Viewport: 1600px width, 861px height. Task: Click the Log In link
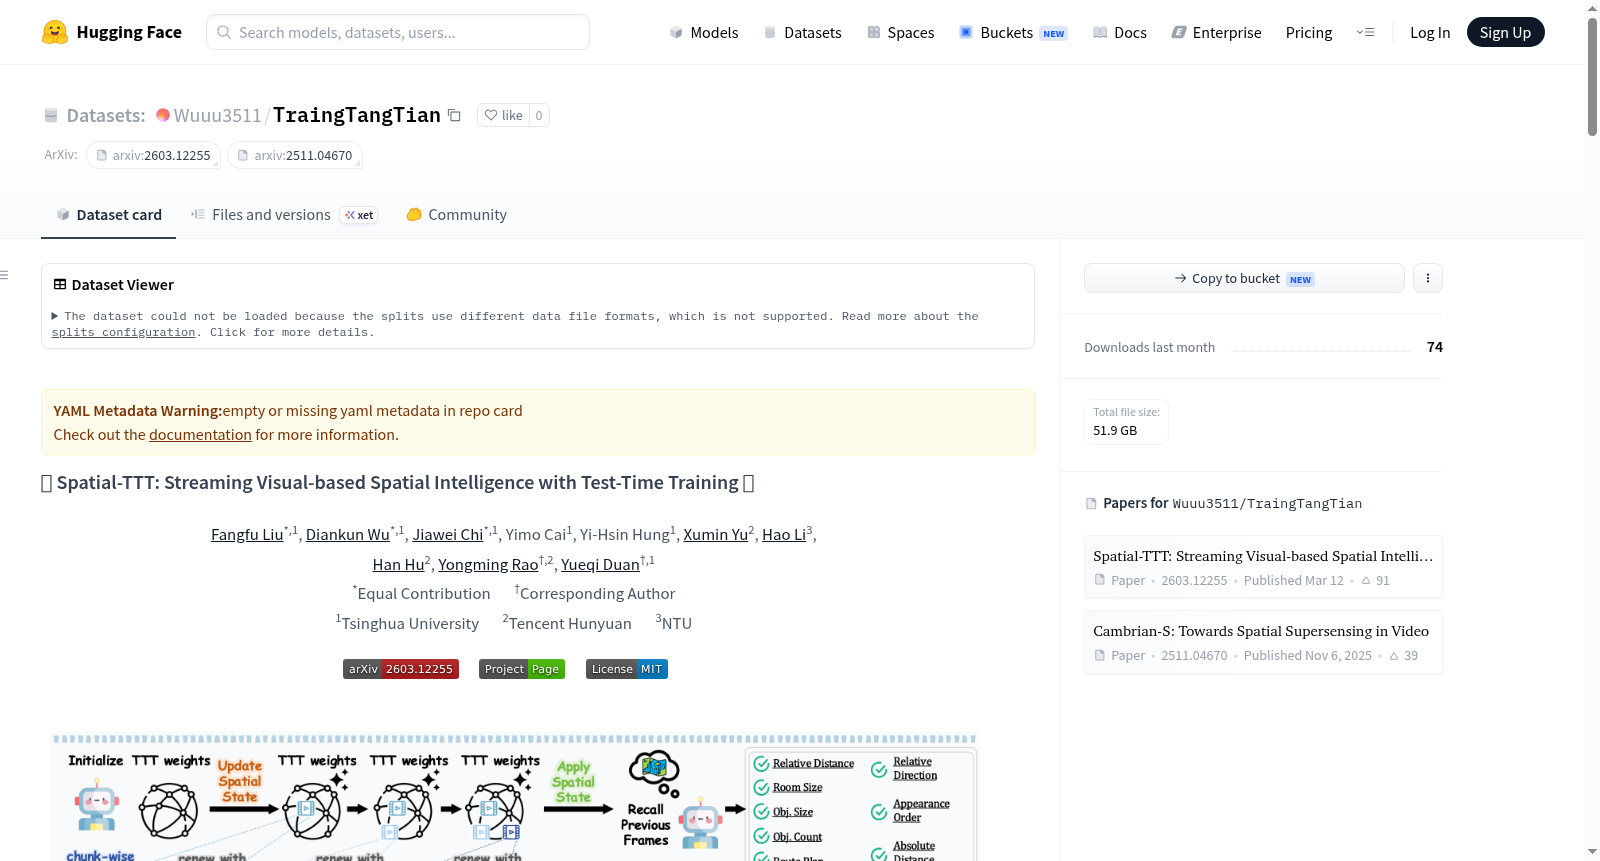coord(1430,32)
